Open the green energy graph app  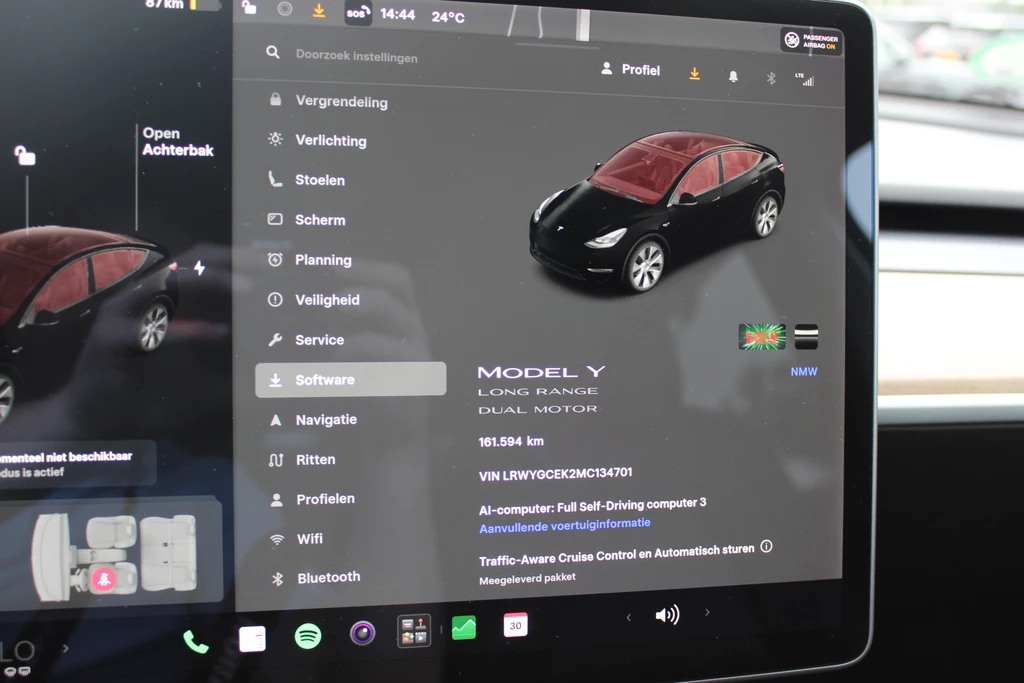click(464, 627)
